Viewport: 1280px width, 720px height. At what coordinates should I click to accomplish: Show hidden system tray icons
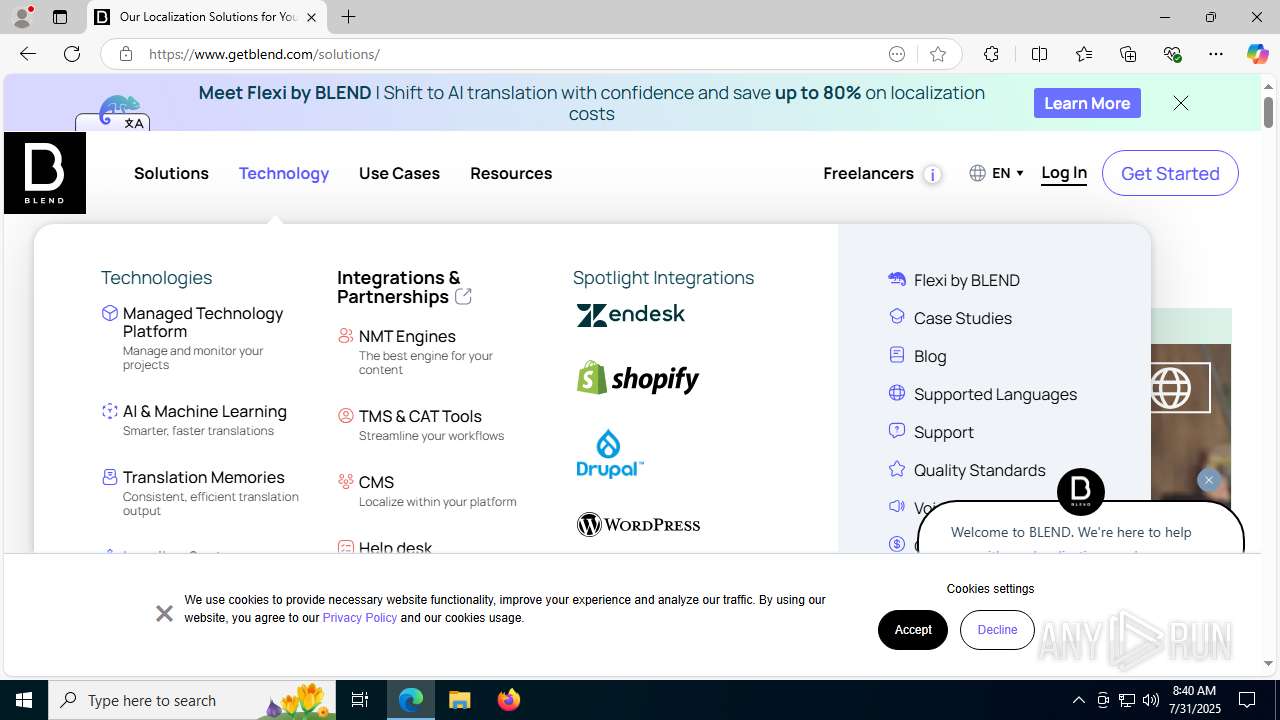[1078, 700]
